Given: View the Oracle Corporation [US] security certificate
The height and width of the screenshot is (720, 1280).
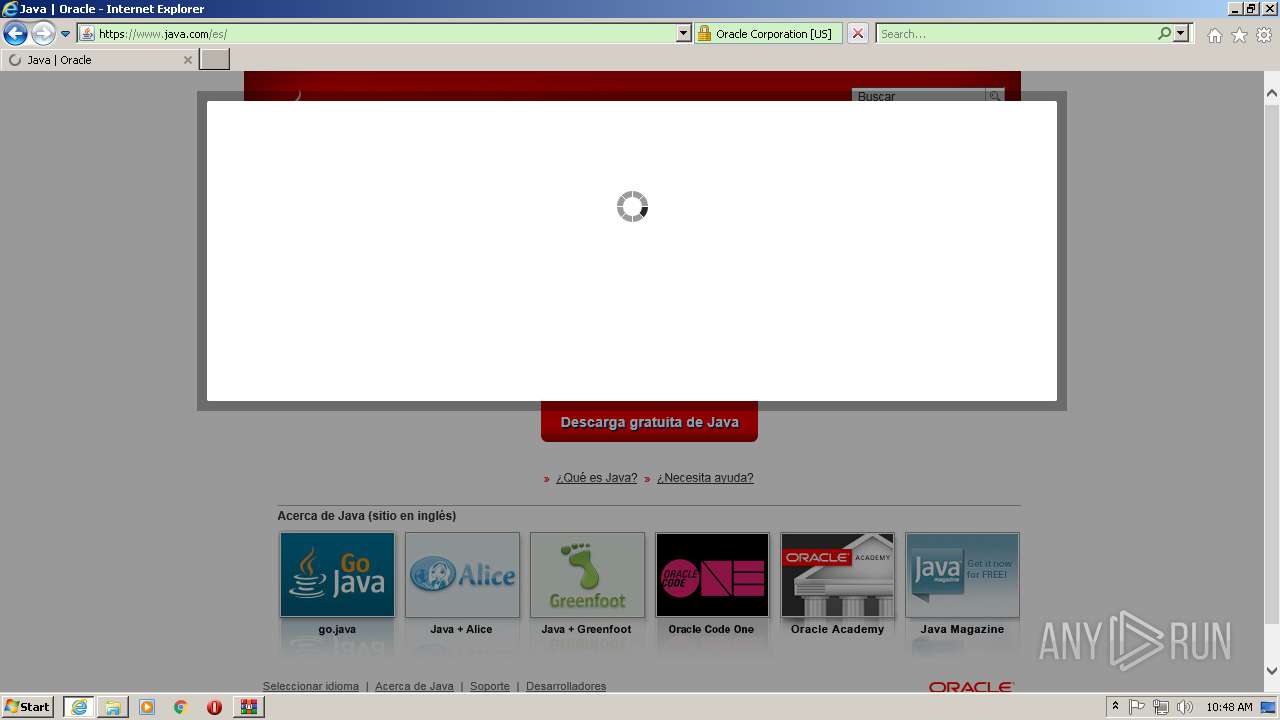Looking at the screenshot, I should pyautogui.click(x=767, y=33).
